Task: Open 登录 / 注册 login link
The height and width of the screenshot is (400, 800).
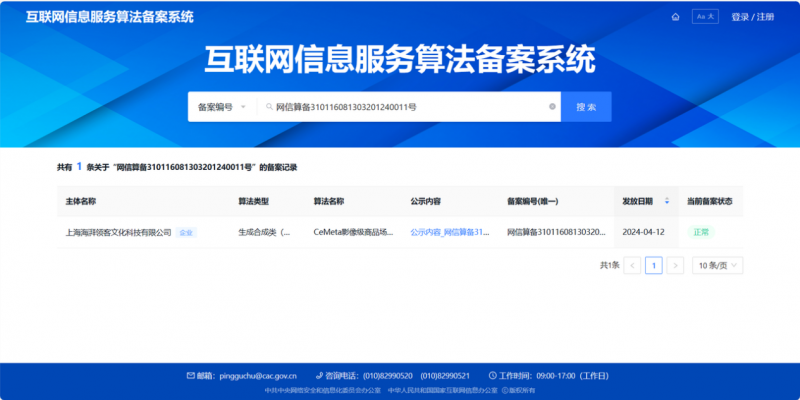Action: [753, 17]
